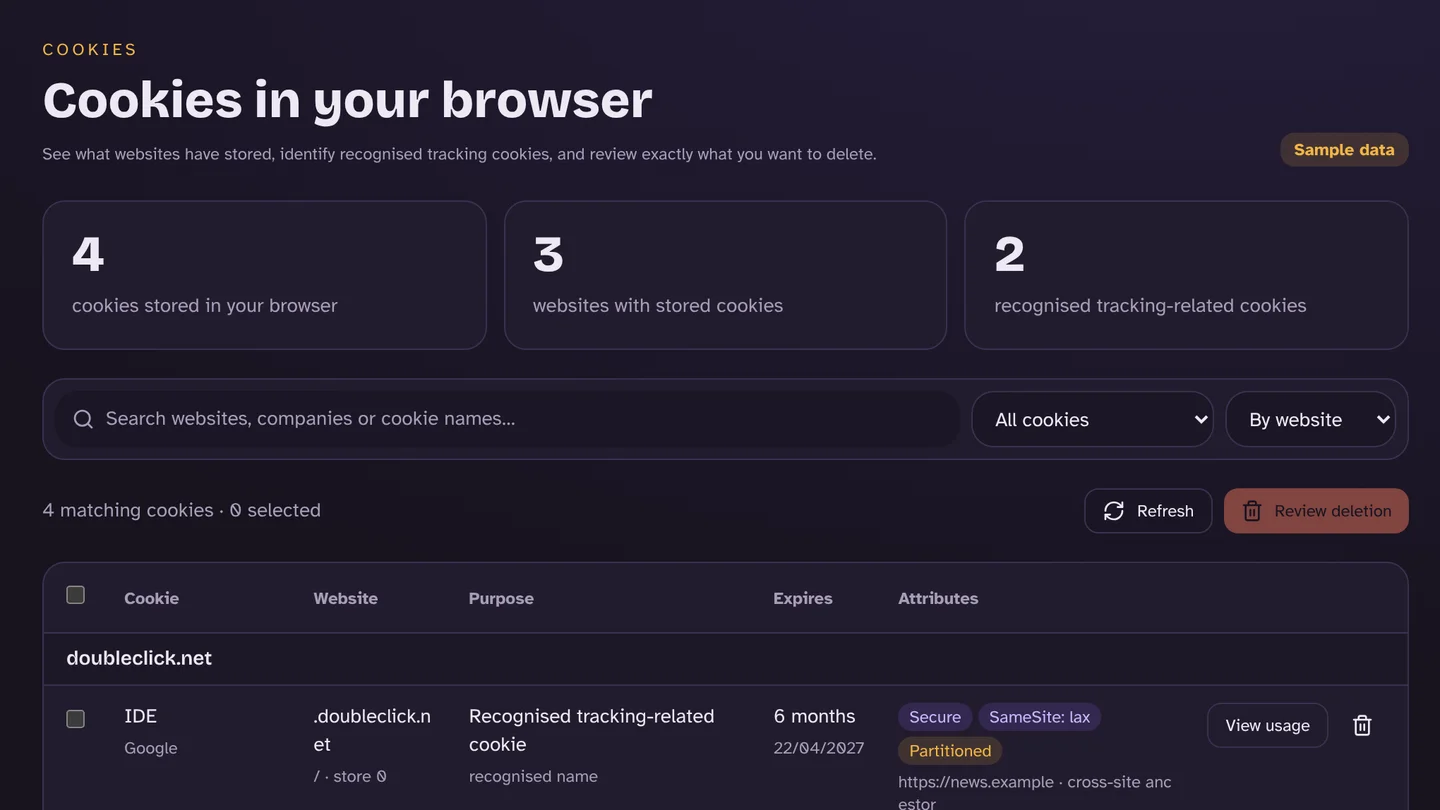This screenshot has width=1440, height=810.
Task: Click the Website column header
Action: coord(345,598)
